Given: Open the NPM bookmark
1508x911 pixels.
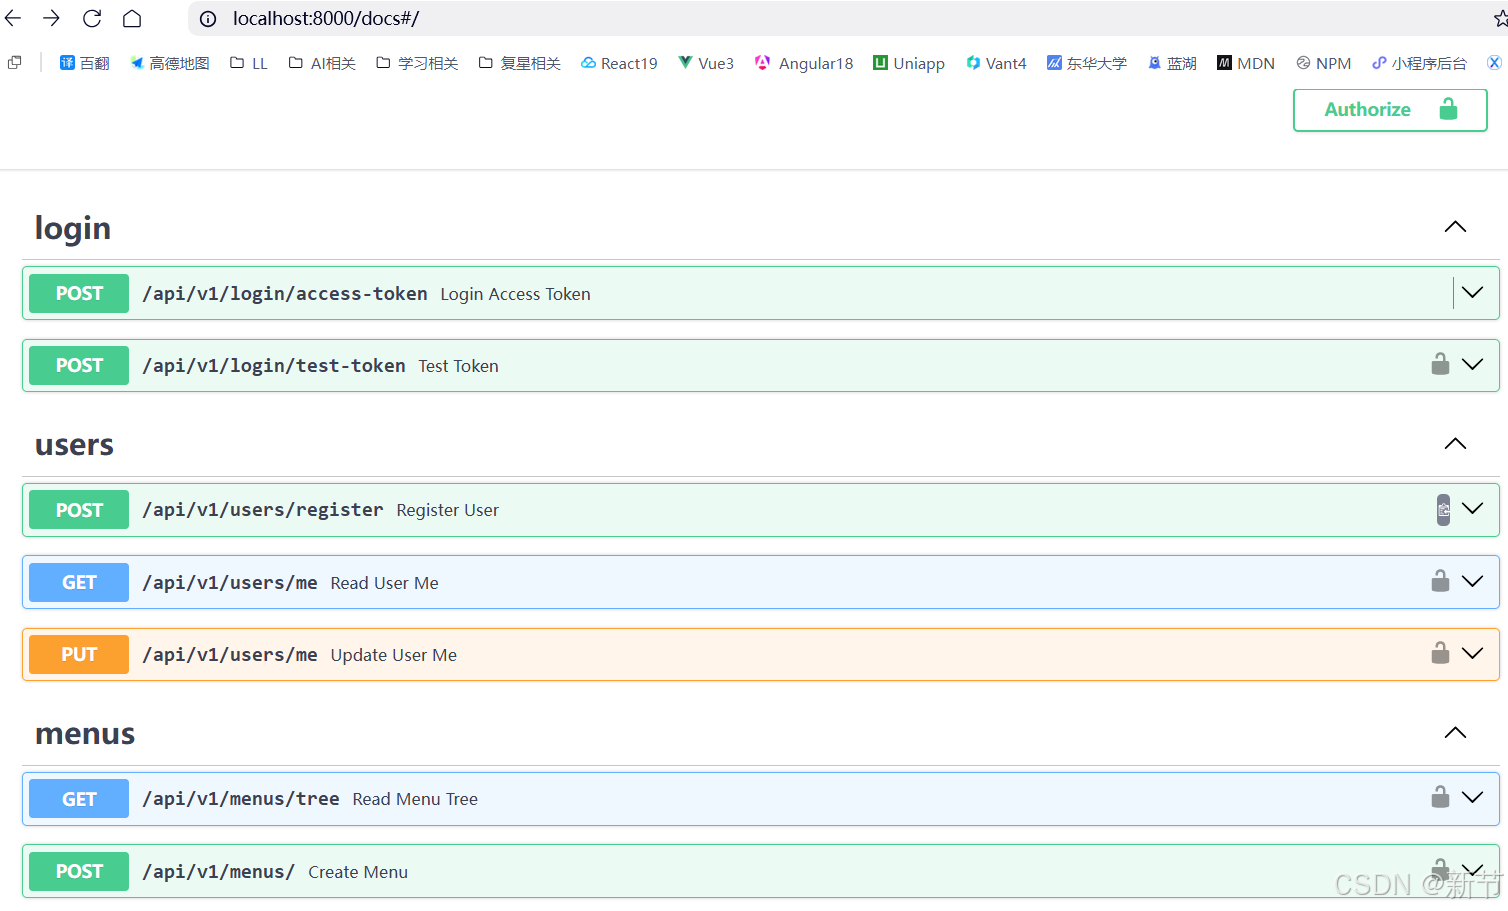Looking at the screenshot, I should click(x=1324, y=63).
